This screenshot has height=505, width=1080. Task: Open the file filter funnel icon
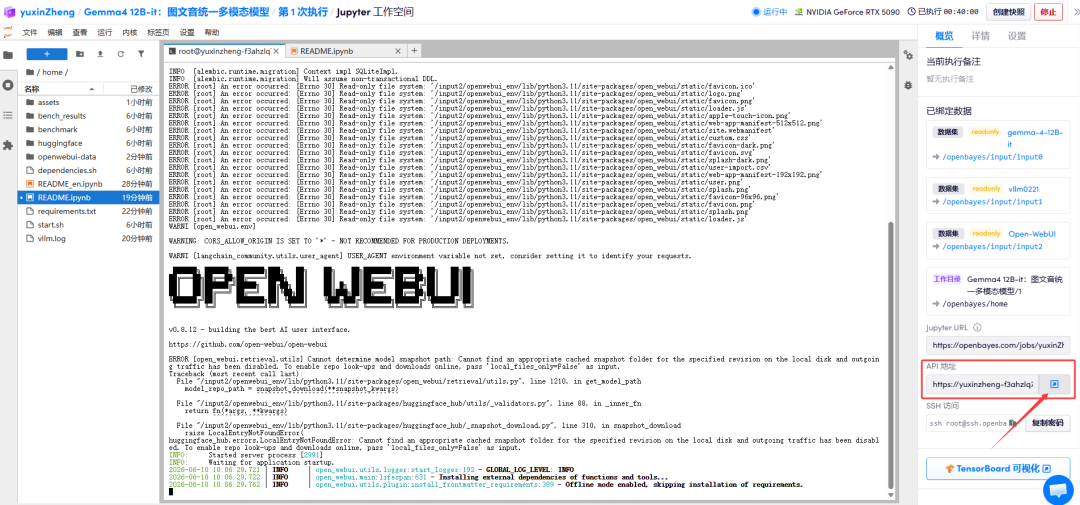click(x=141, y=54)
